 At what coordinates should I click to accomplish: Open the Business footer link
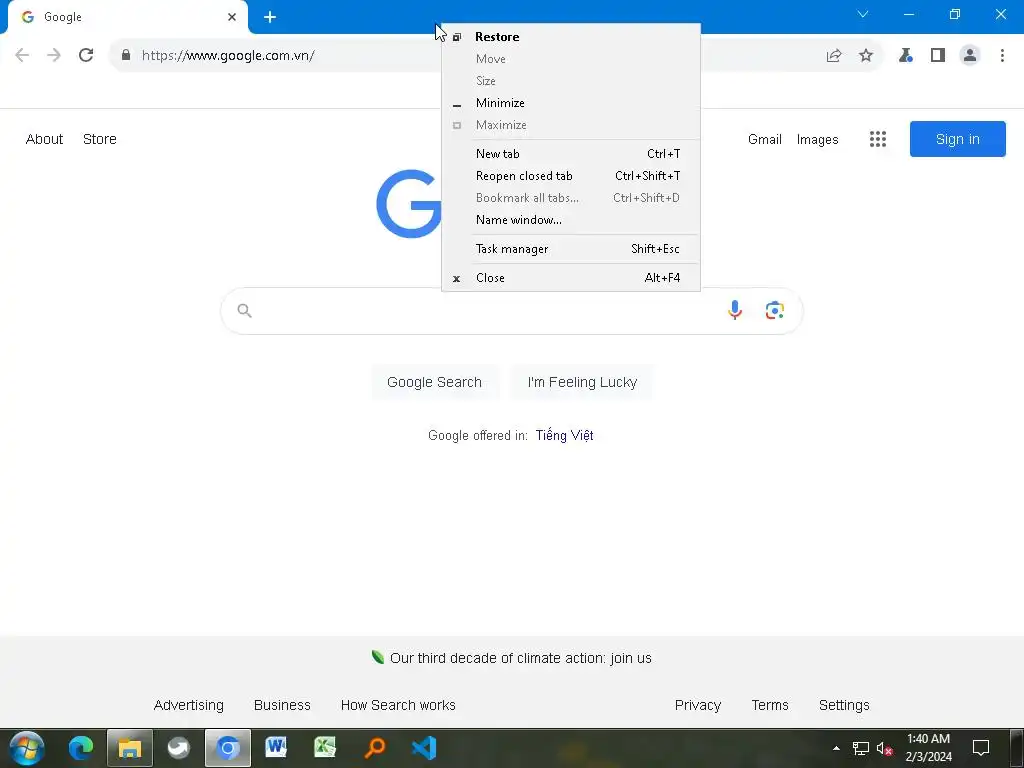[x=282, y=705]
